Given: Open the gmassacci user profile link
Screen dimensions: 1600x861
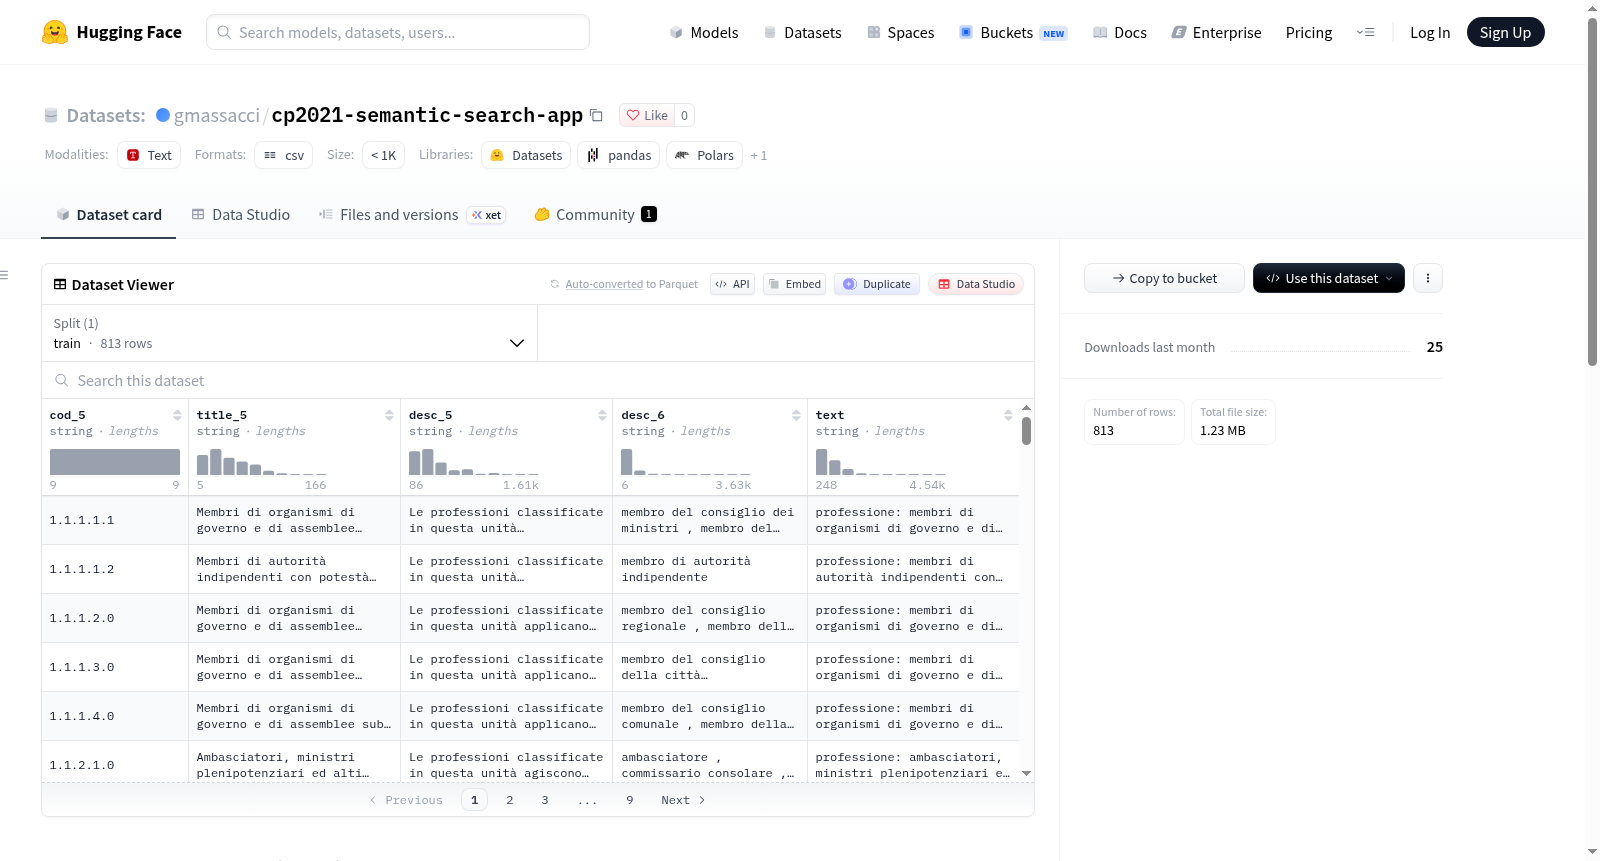Looking at the screenshot, I should [217, 115].
